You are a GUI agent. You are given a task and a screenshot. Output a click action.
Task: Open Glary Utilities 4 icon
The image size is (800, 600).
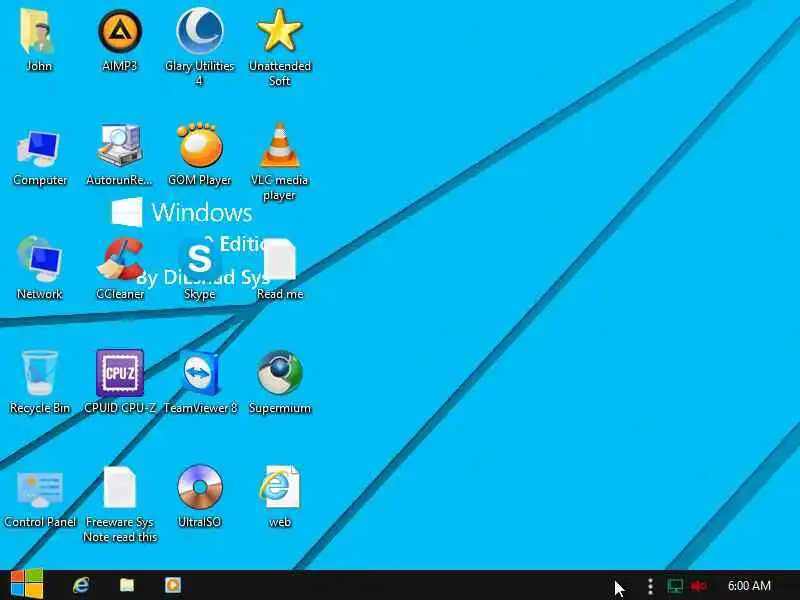point(199,32)
